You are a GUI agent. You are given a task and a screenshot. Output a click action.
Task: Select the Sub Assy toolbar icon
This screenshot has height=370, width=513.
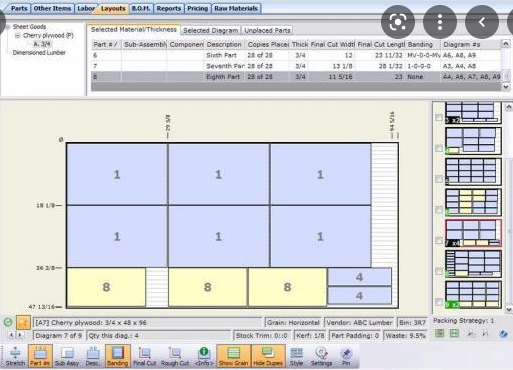(67, 356)
